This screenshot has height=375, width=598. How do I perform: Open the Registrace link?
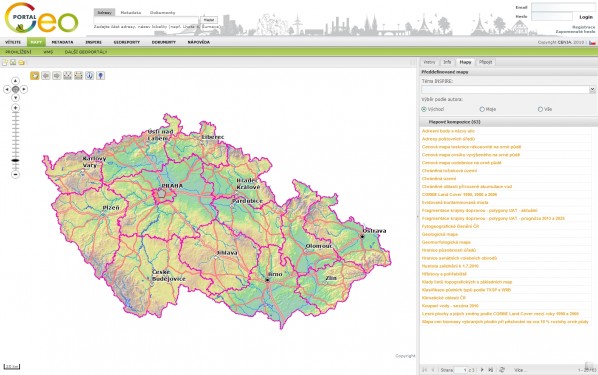click(x=584, y=27)
